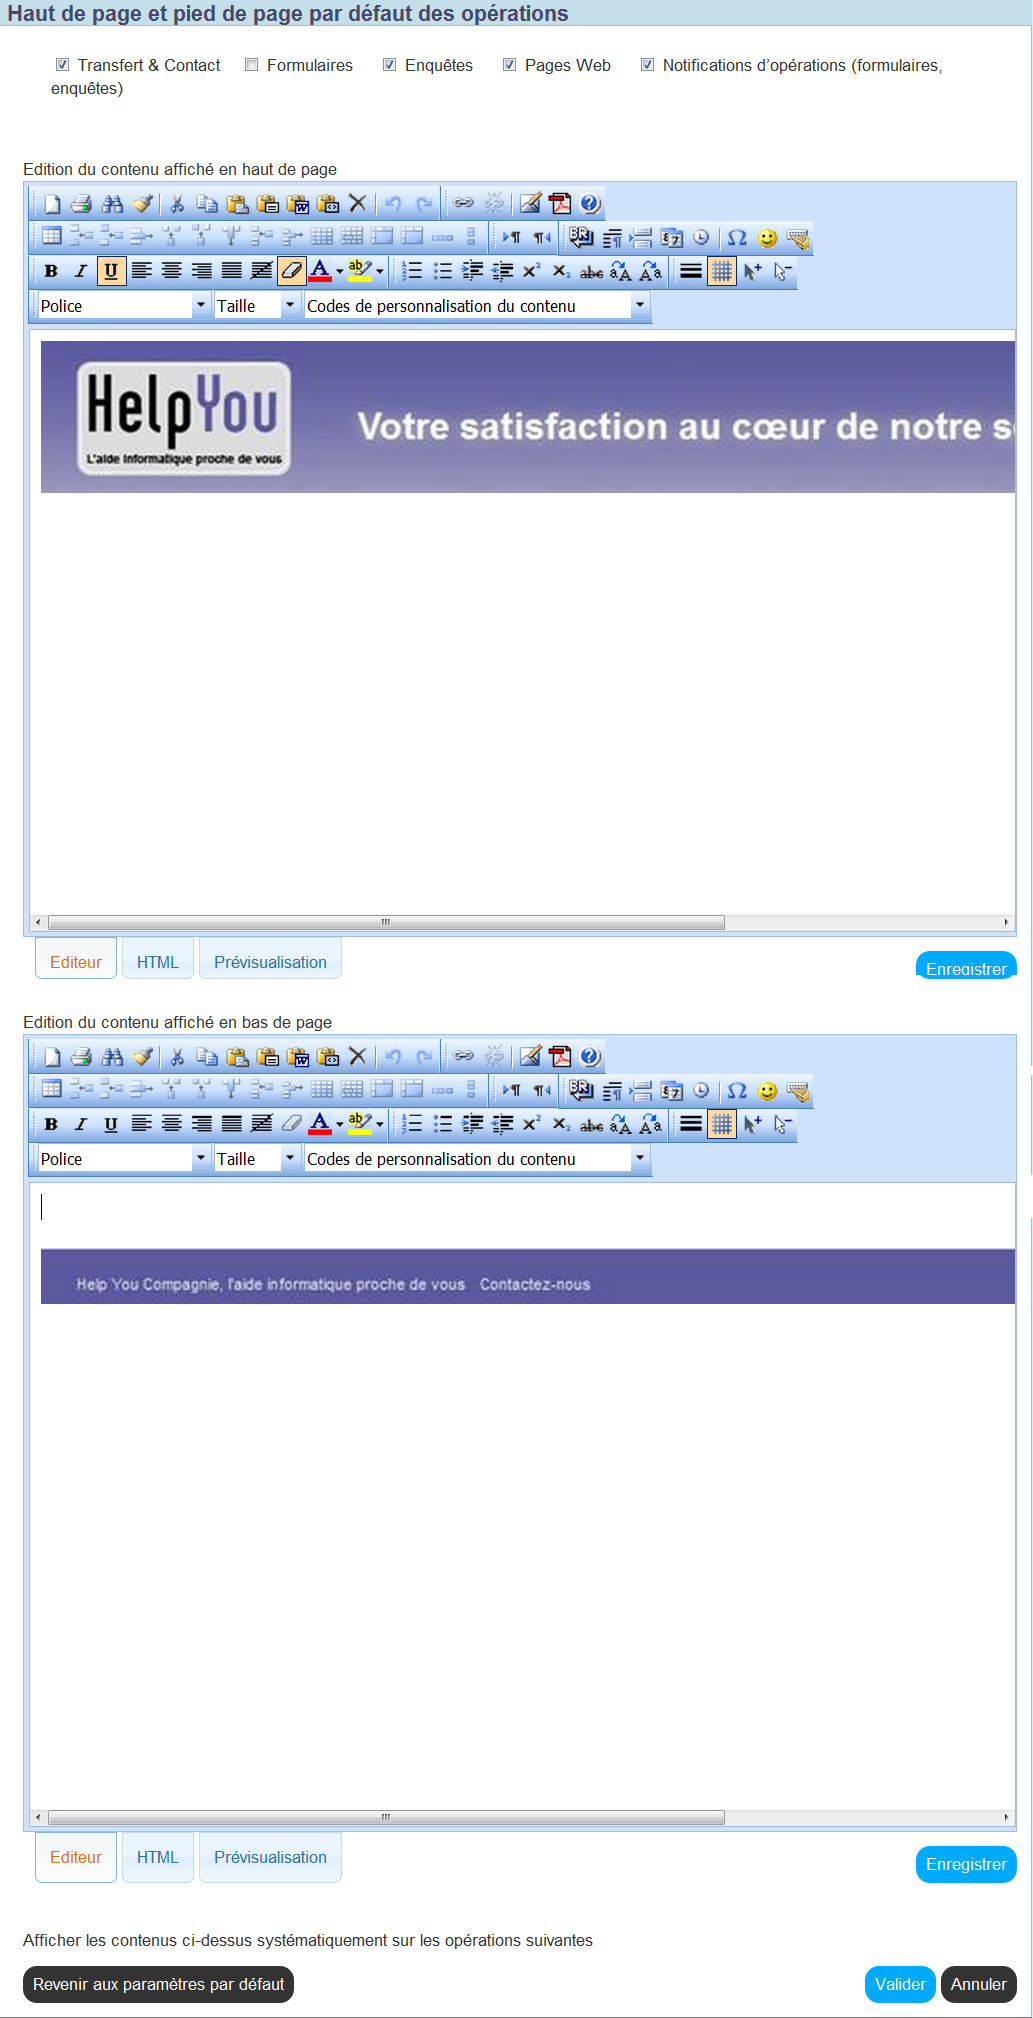The image size is (1033, 2018).
Task: Click Print icon in header editor toolbar
Action: (x=82, y=204)
